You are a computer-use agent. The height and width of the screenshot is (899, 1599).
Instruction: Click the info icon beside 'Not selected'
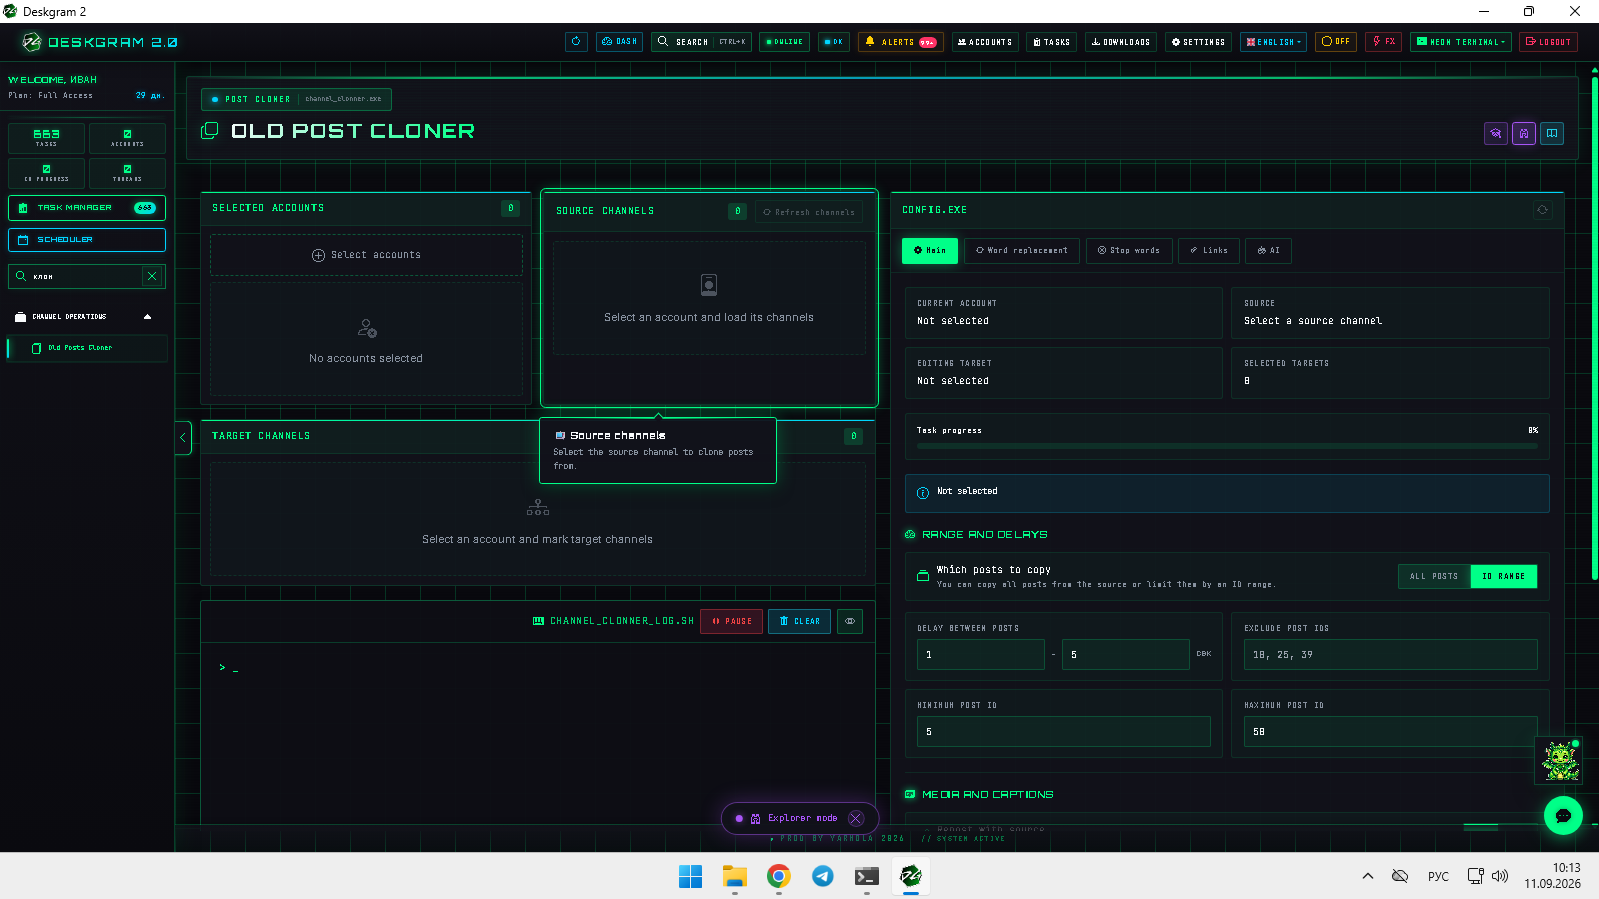[923, 493]
